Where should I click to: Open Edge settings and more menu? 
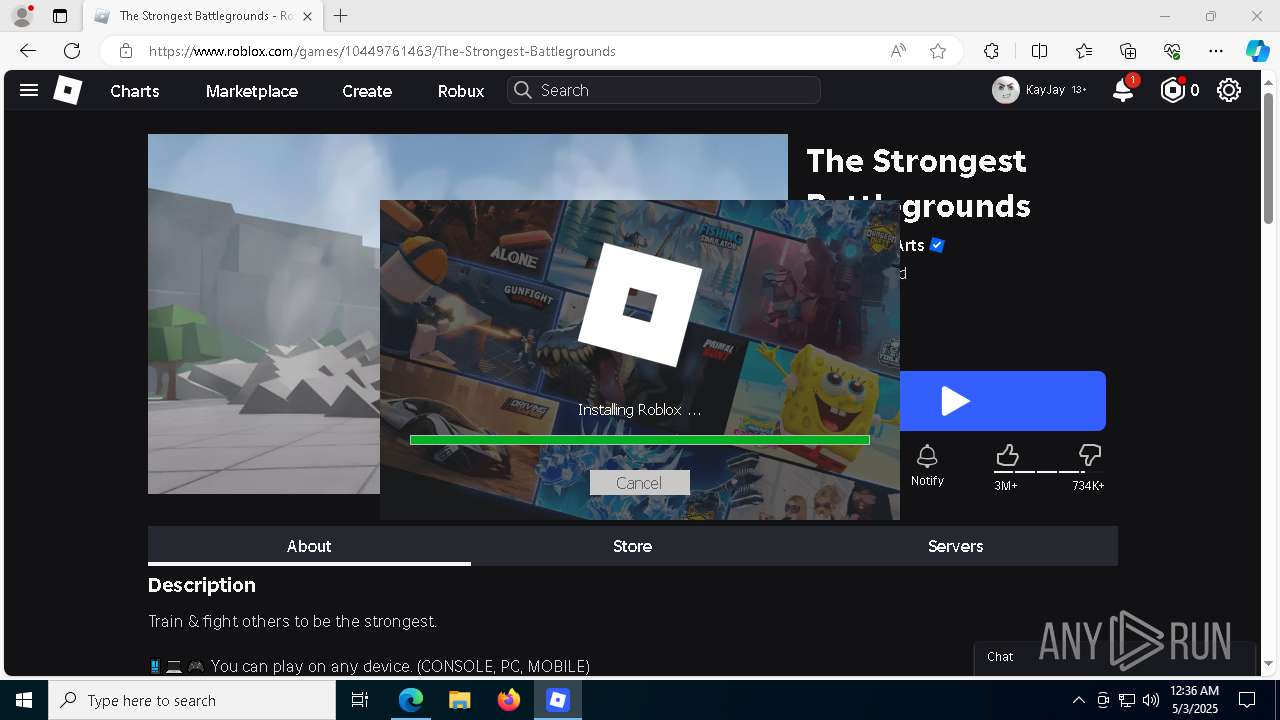(x=1216, y=51)
